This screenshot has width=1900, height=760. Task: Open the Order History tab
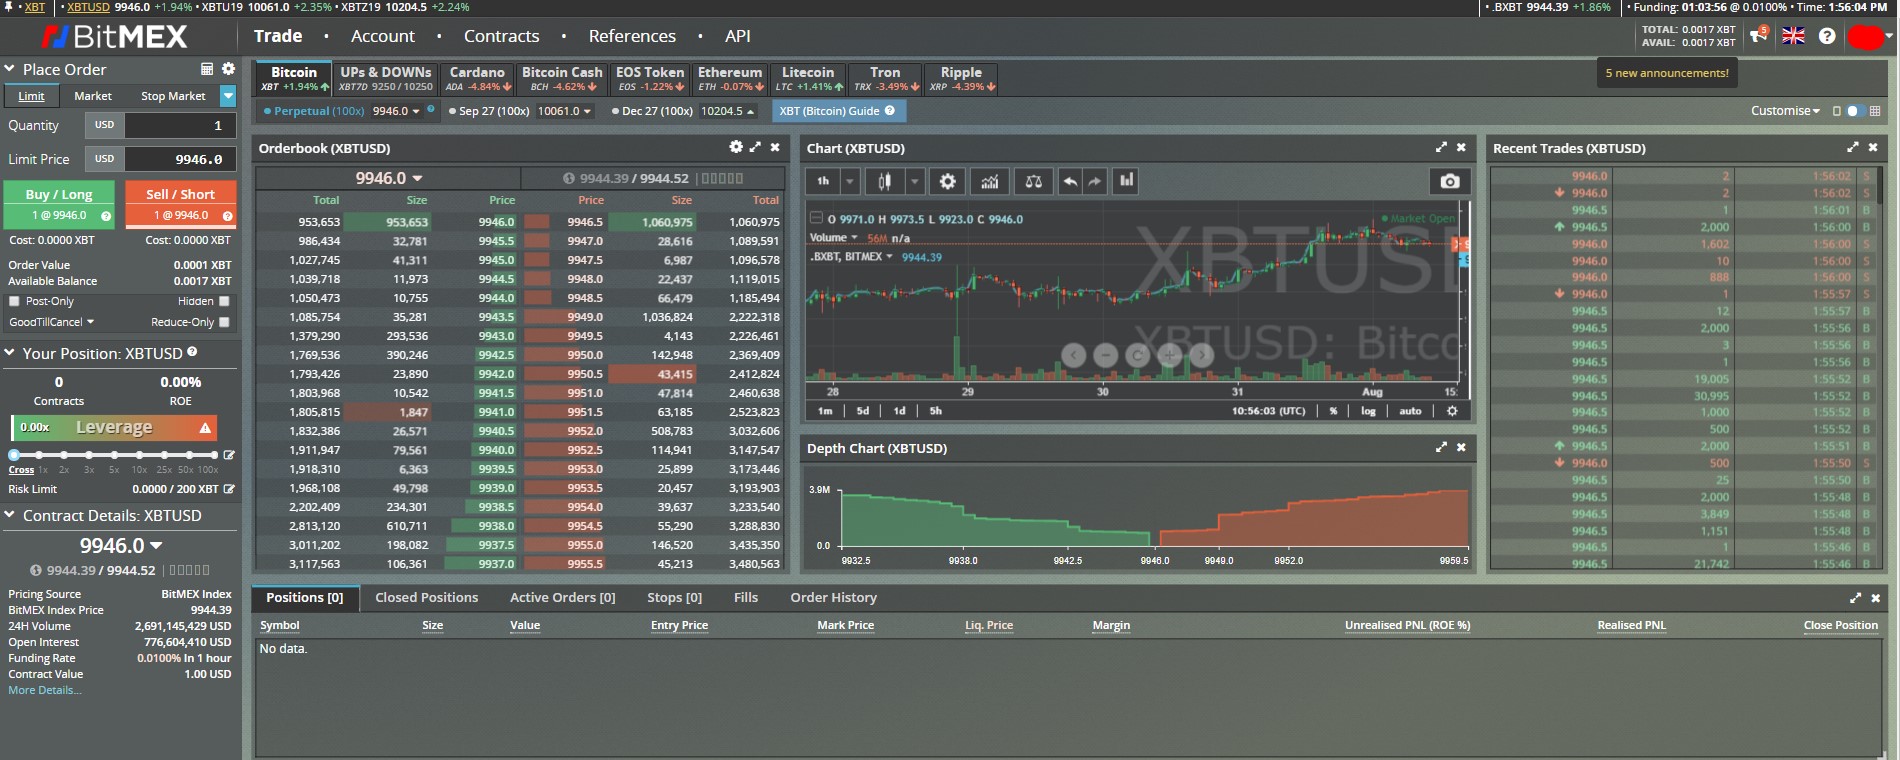coord(833,597)
